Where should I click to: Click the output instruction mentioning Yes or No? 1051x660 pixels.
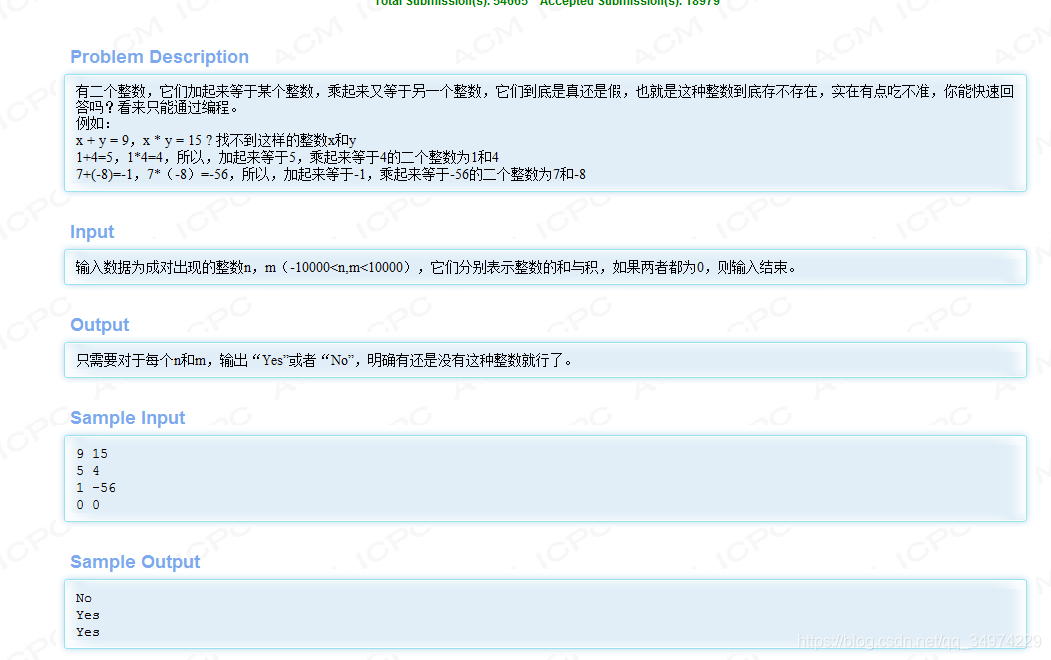324,360
